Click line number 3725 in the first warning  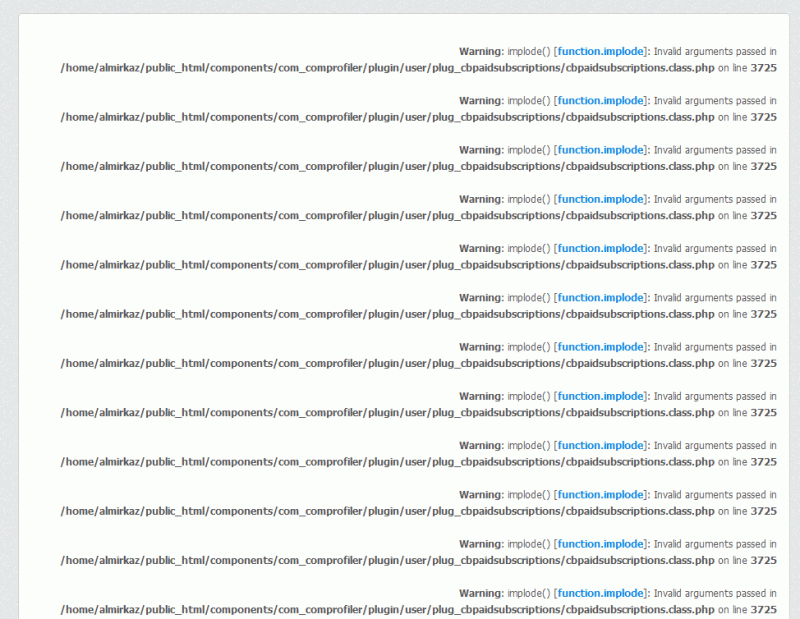(x=763, y=68)
